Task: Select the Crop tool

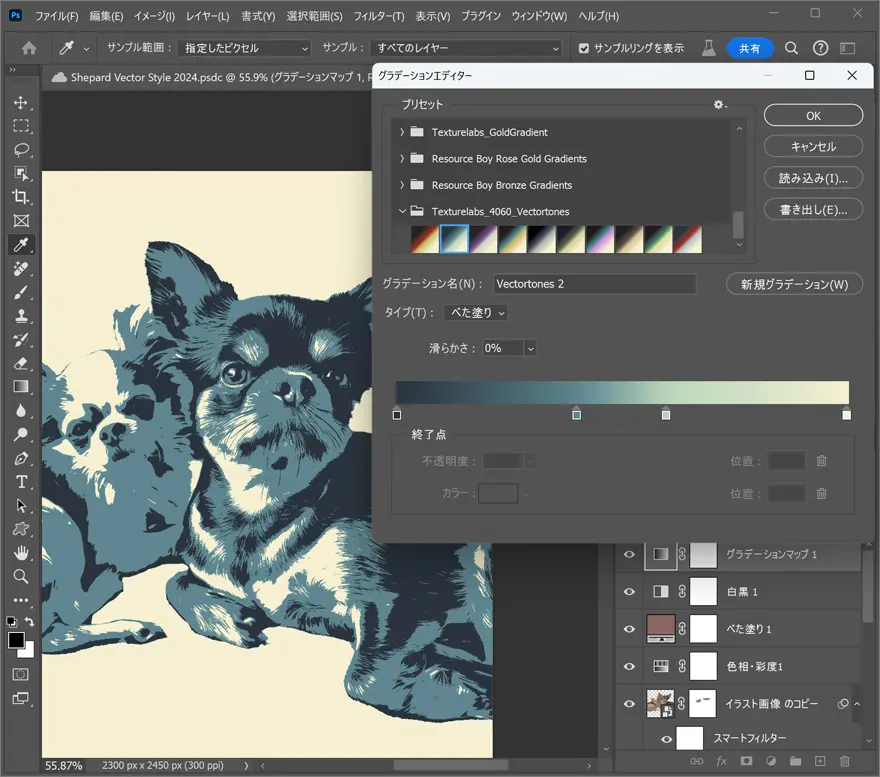Action: click(x=21, y=197)
